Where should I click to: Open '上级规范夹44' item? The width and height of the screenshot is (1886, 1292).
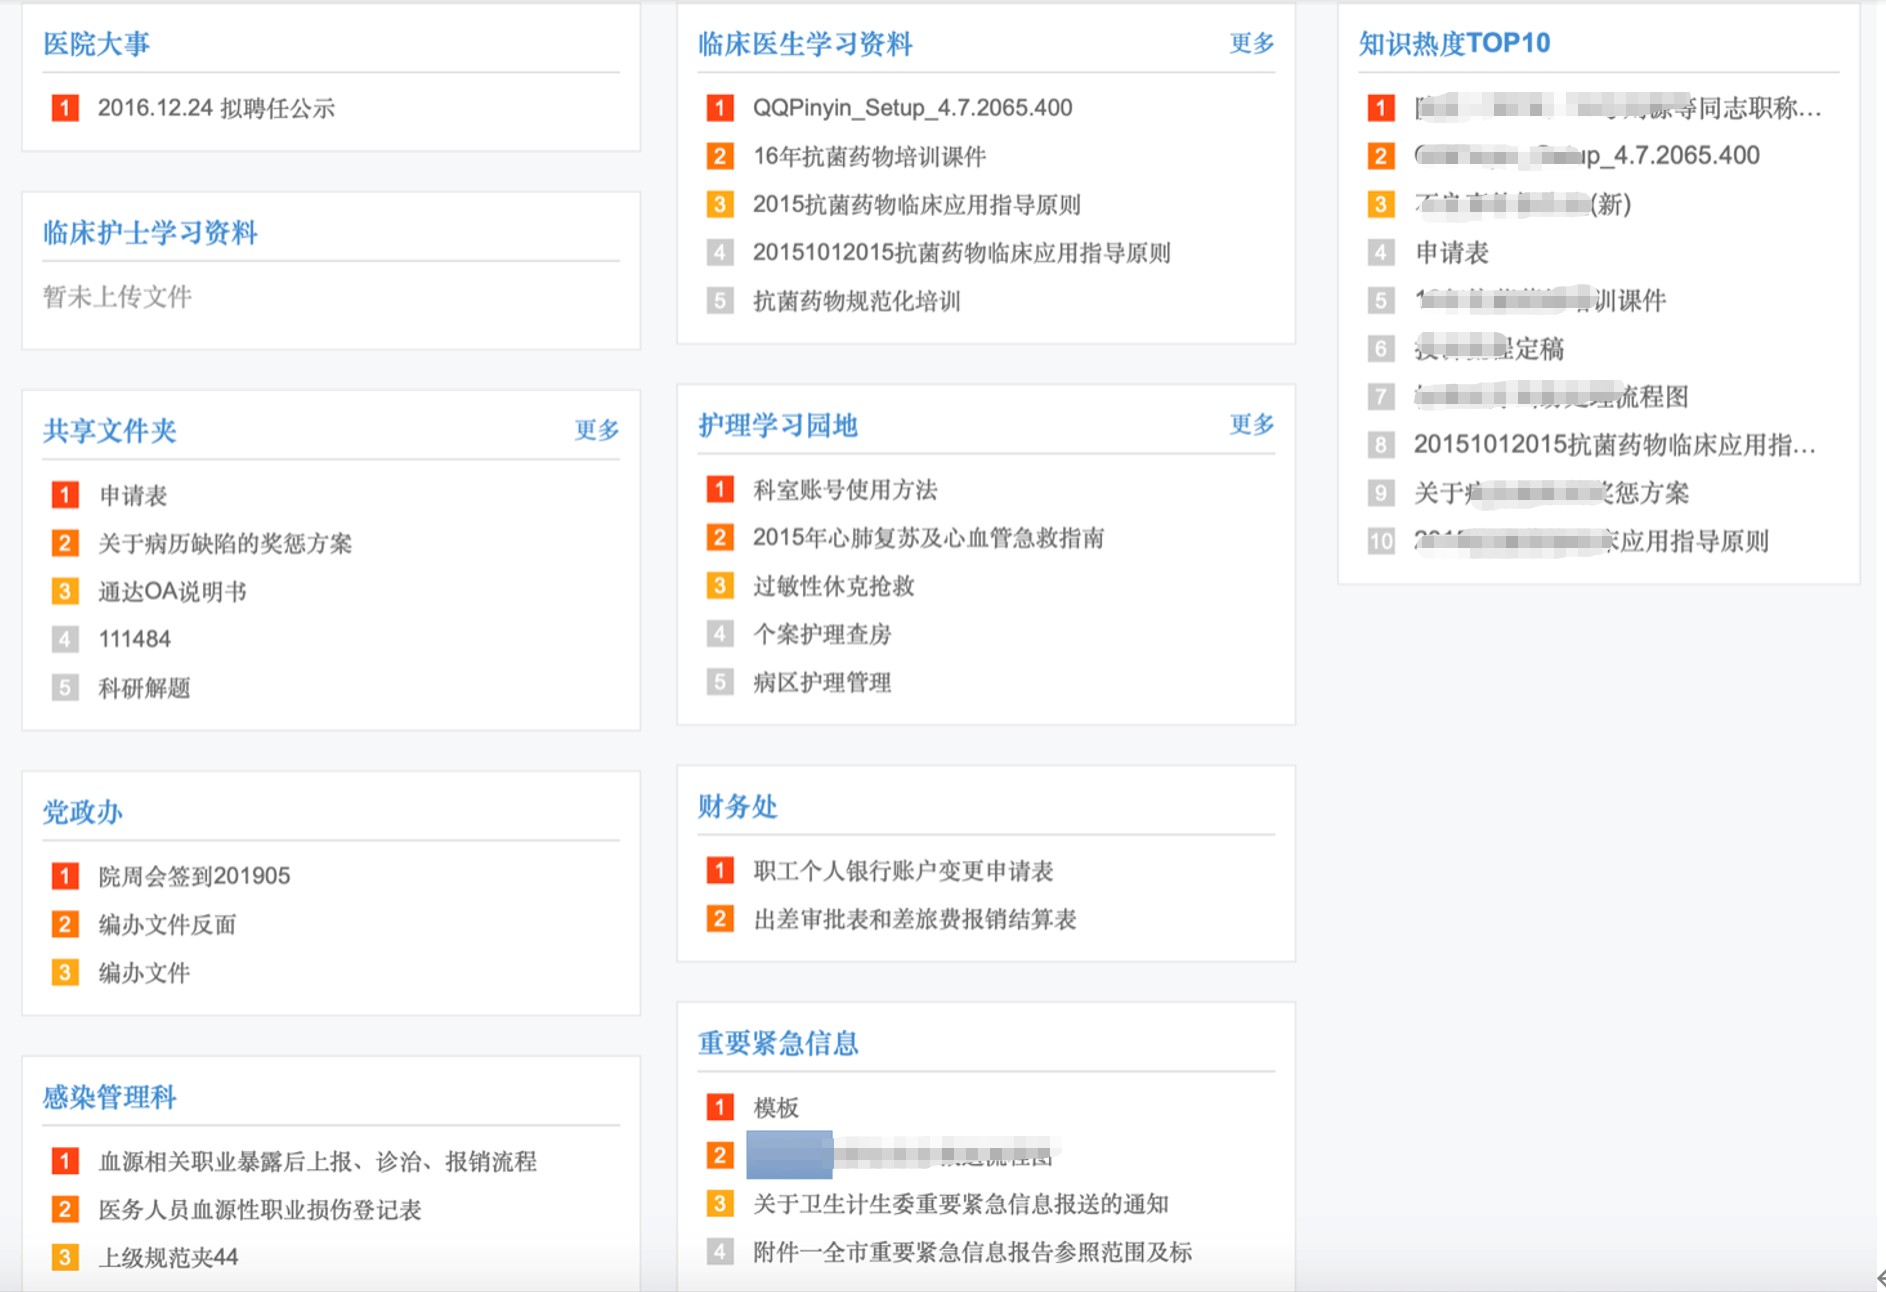(x=168, y=1257)
